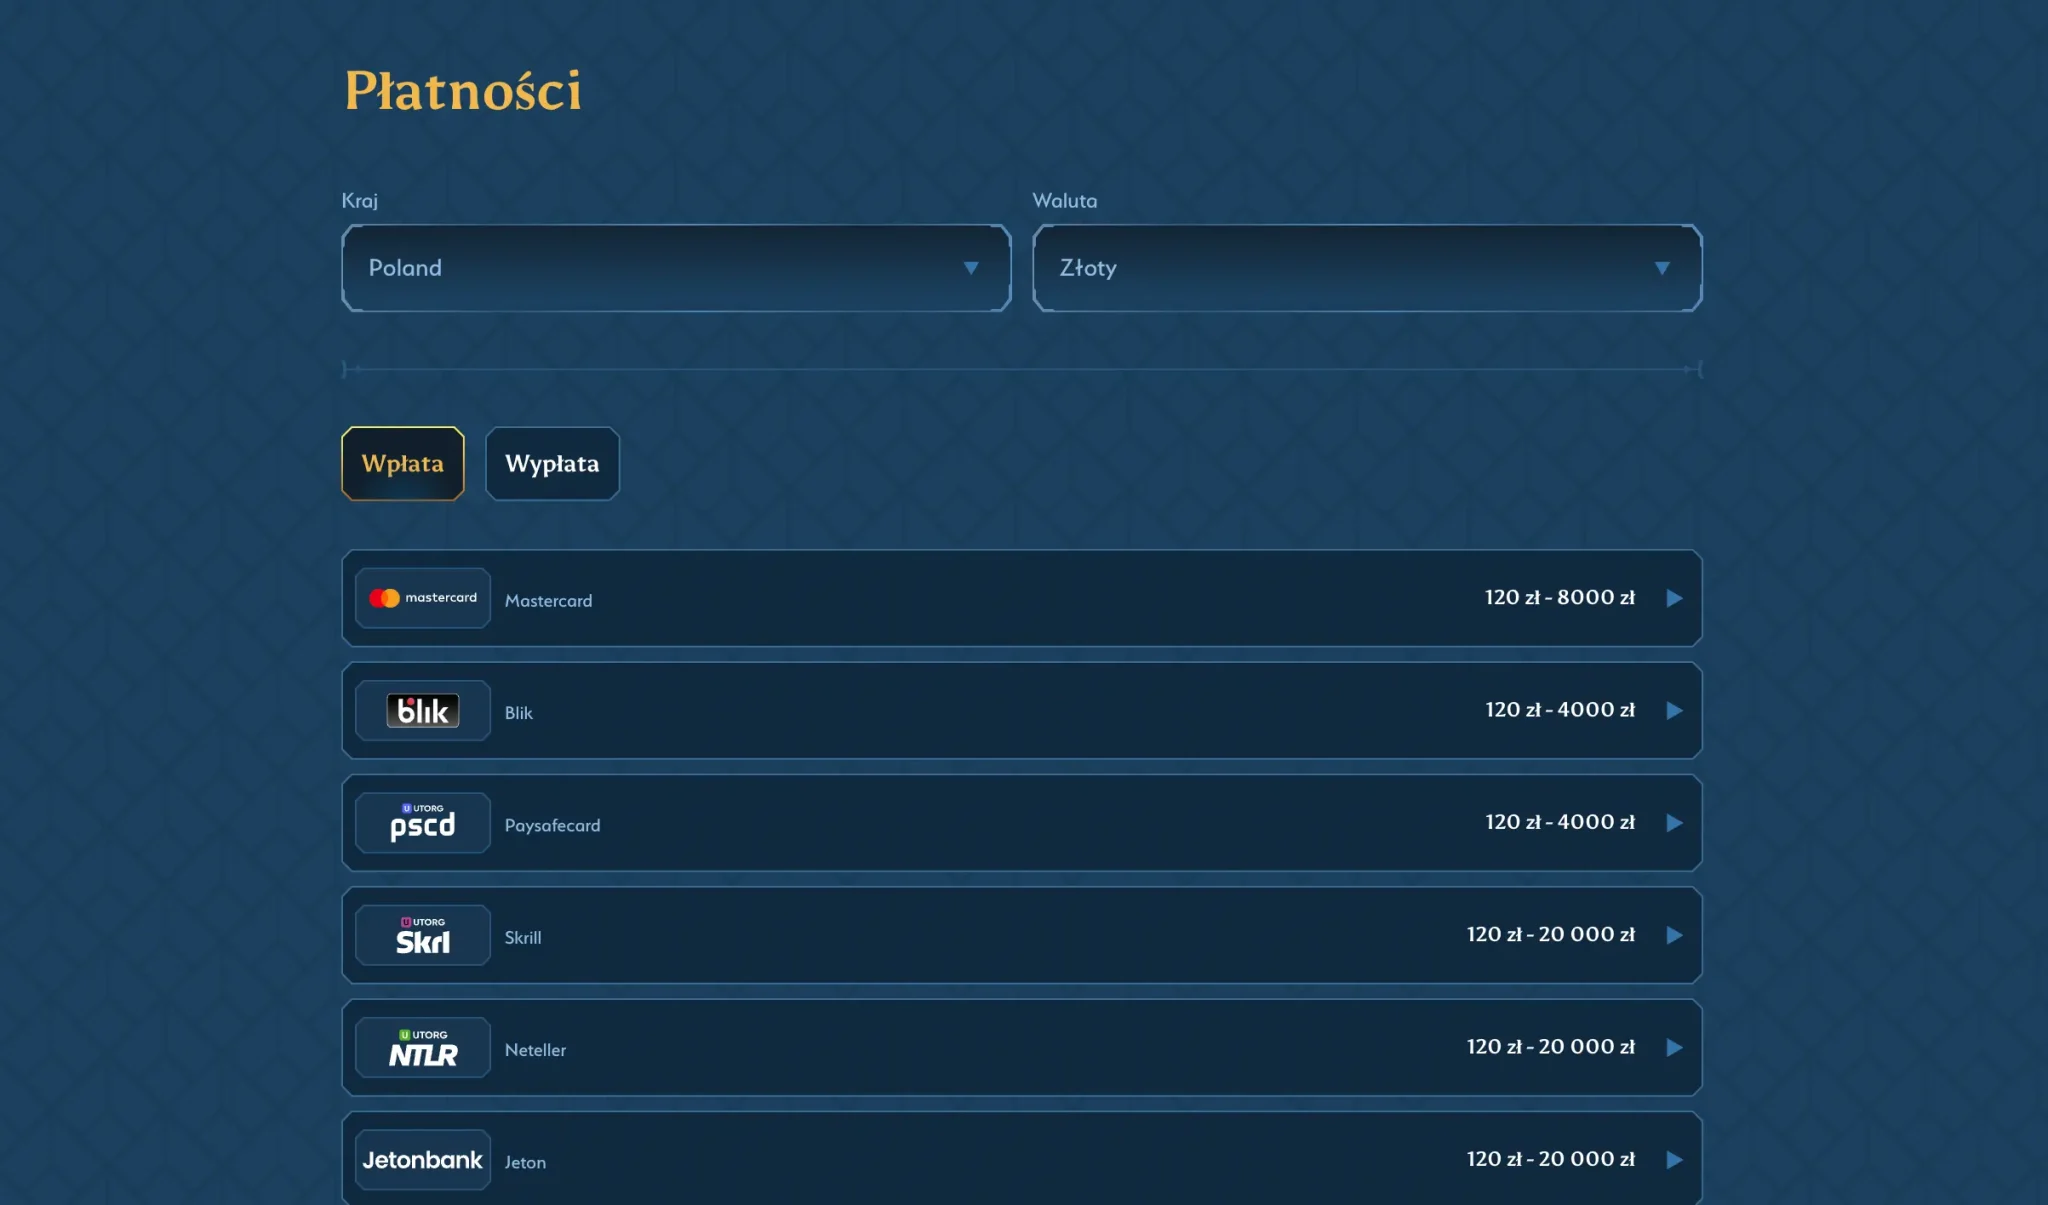Click the Jetonbank logo icon

[x=422, y=1160]
